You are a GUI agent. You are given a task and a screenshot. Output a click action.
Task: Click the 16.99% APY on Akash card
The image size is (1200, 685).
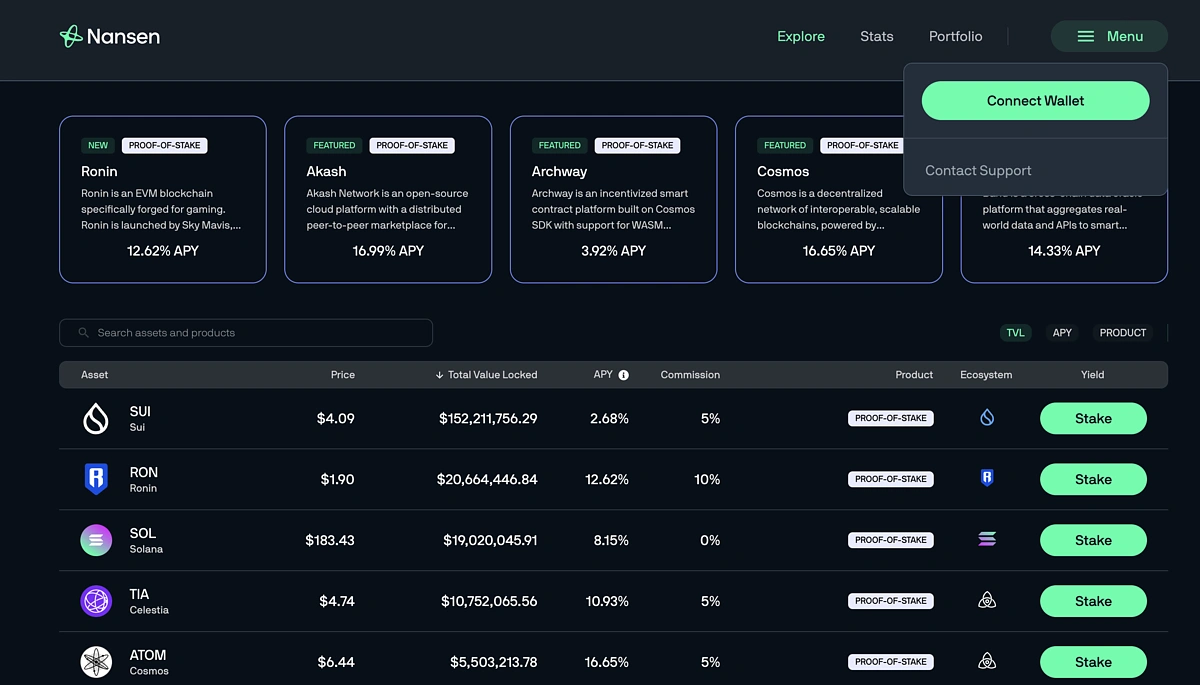pos(388,251)
